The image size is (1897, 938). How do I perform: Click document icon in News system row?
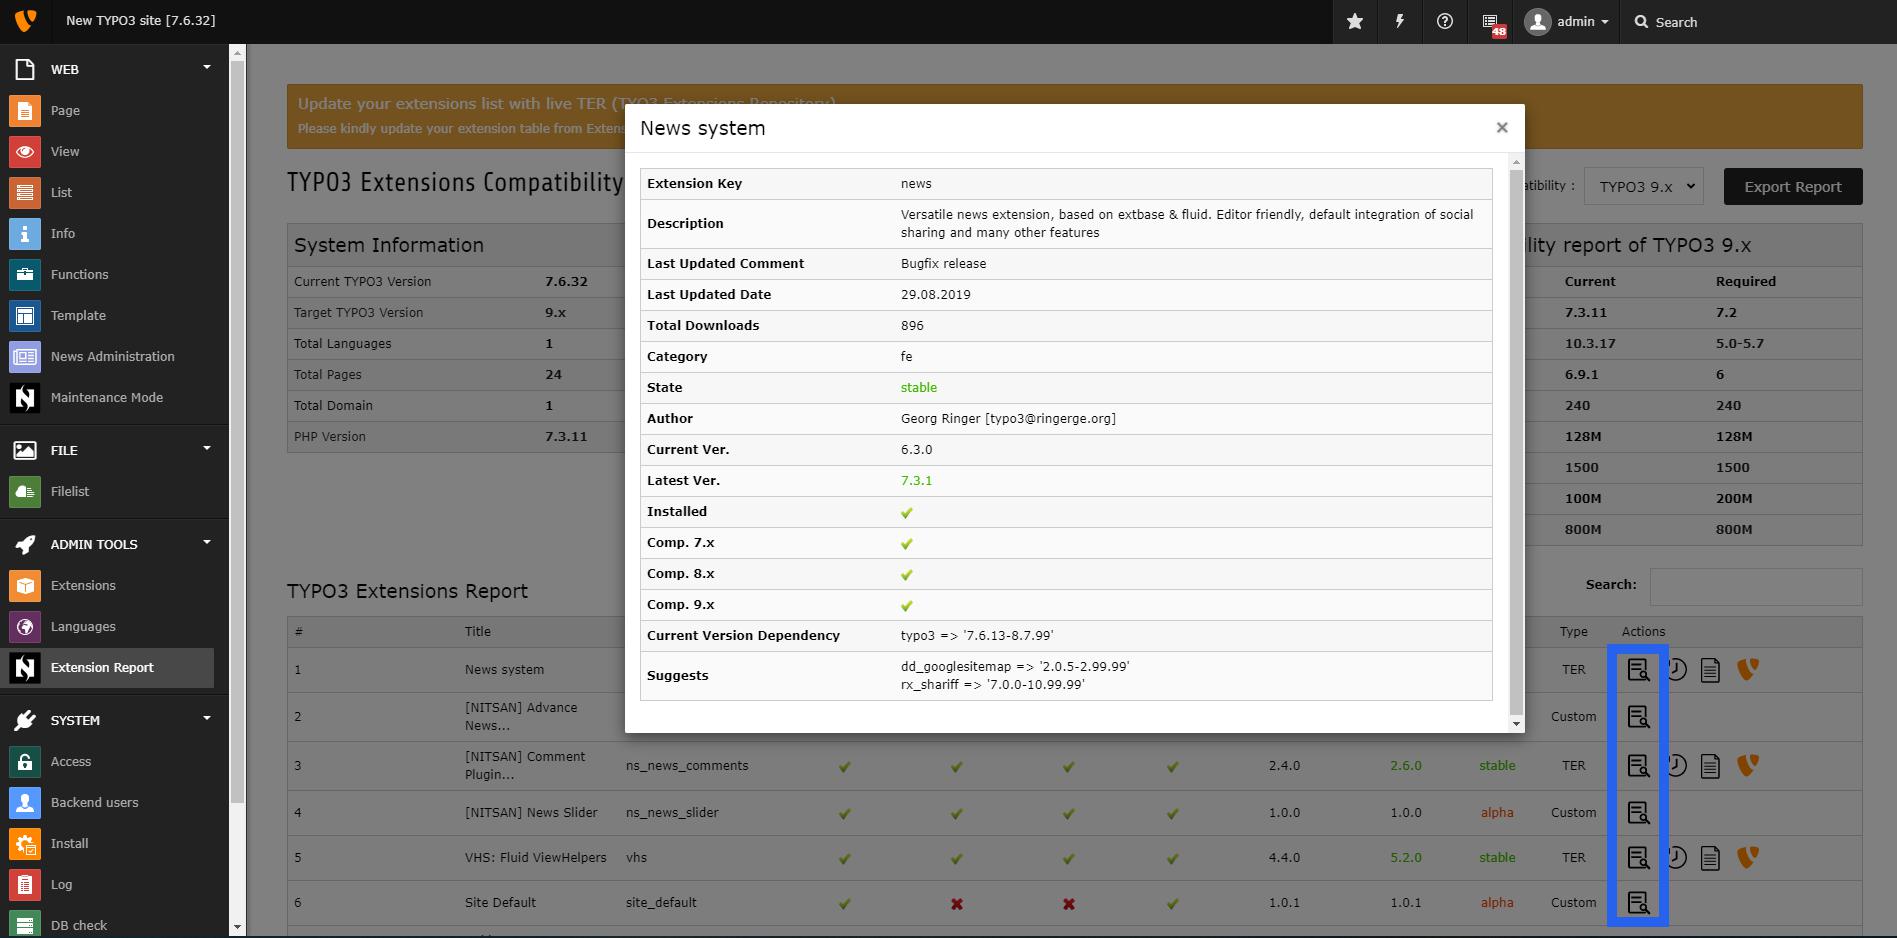tap(1710, 670)
